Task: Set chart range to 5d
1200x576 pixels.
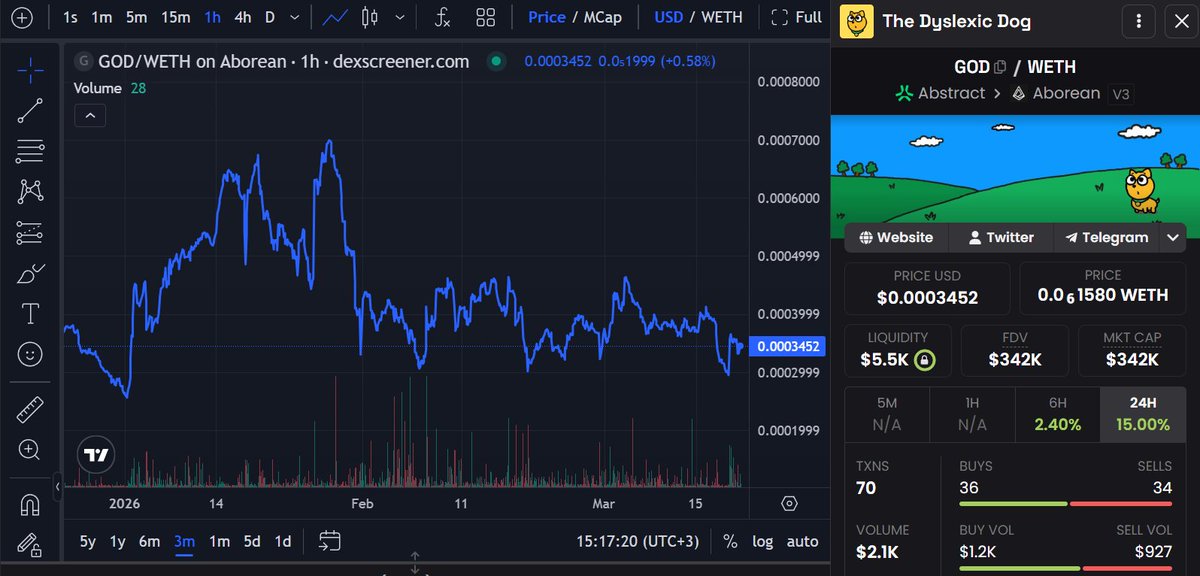Action: click(252, 541)
